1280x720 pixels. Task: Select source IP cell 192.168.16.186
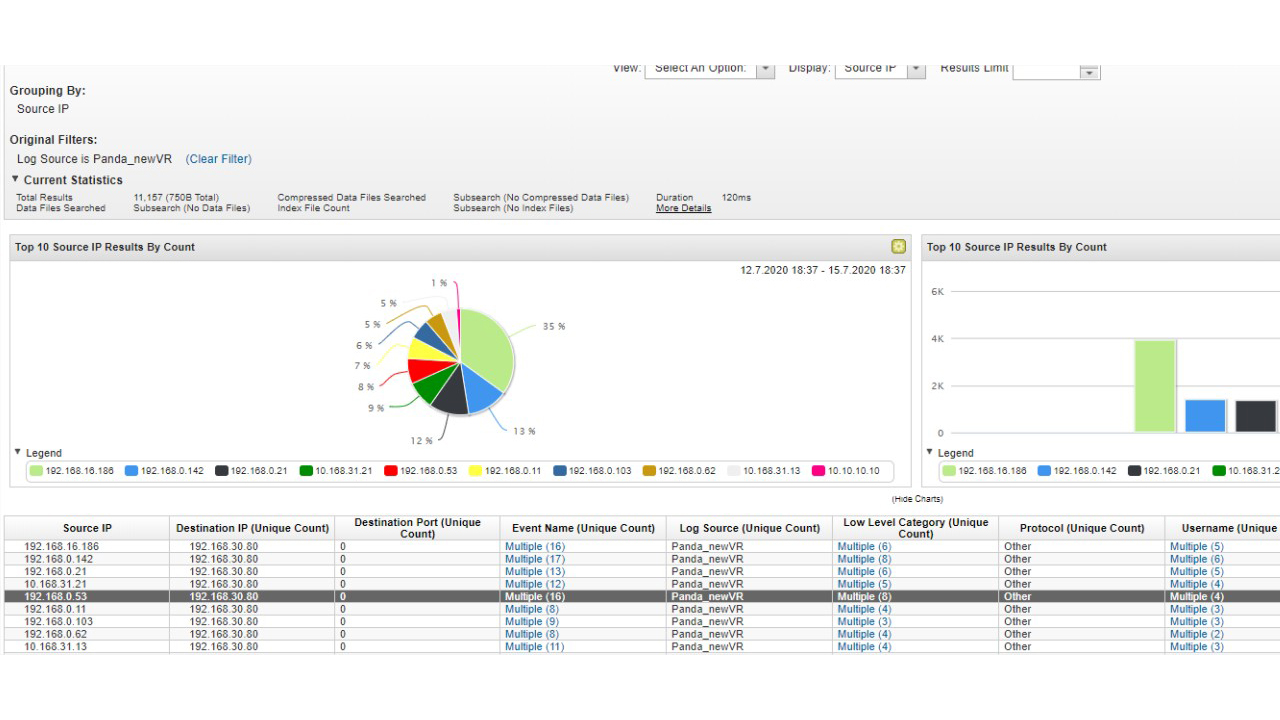point(87,547)
